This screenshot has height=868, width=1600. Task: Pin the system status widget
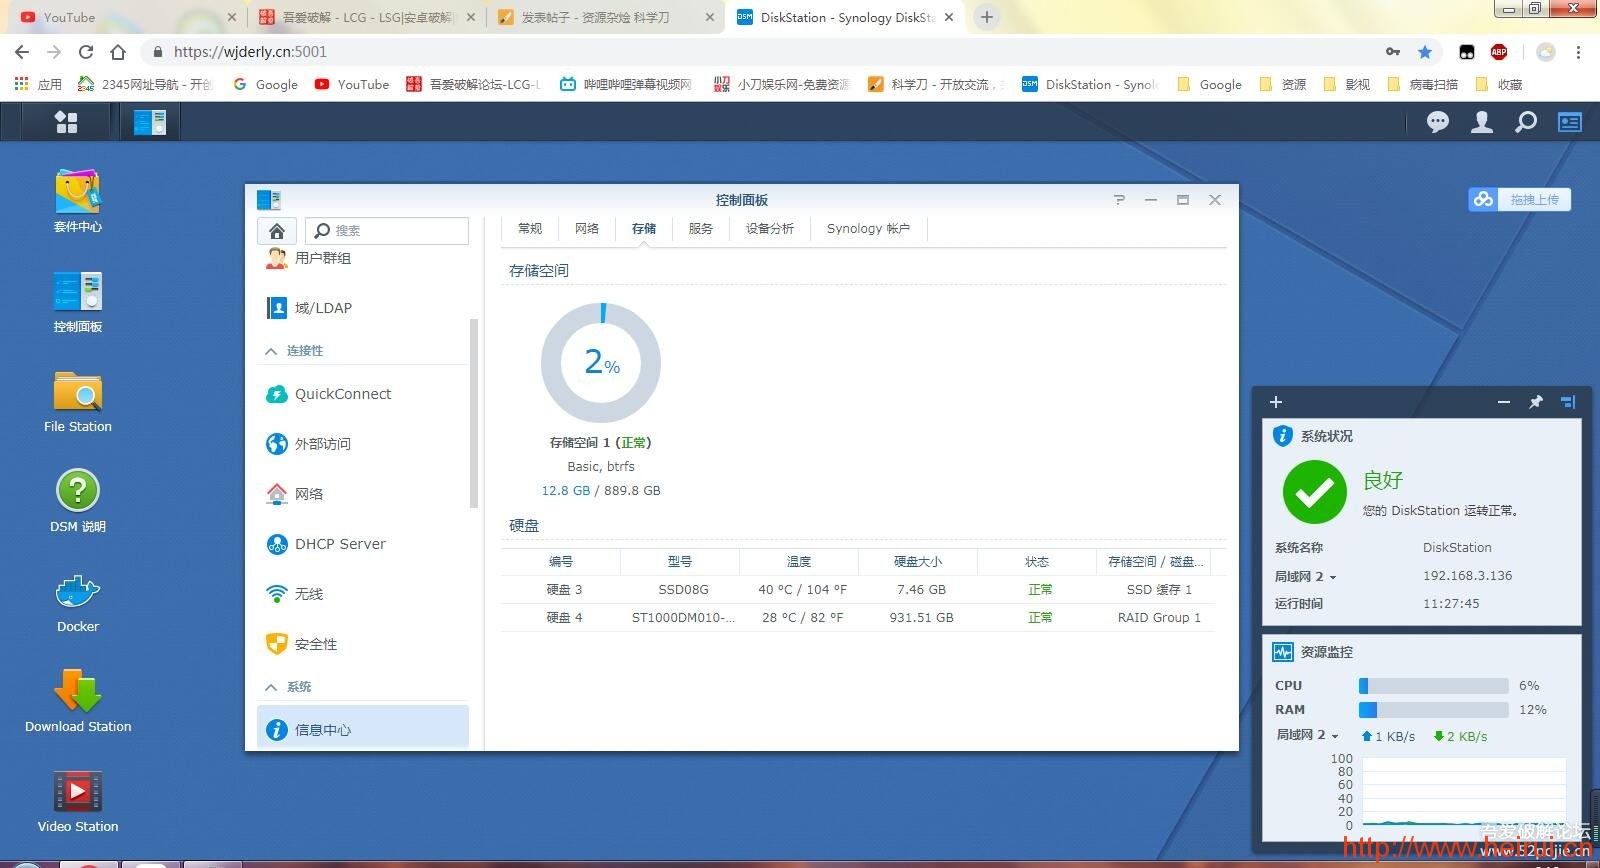tap(1536, 402)
